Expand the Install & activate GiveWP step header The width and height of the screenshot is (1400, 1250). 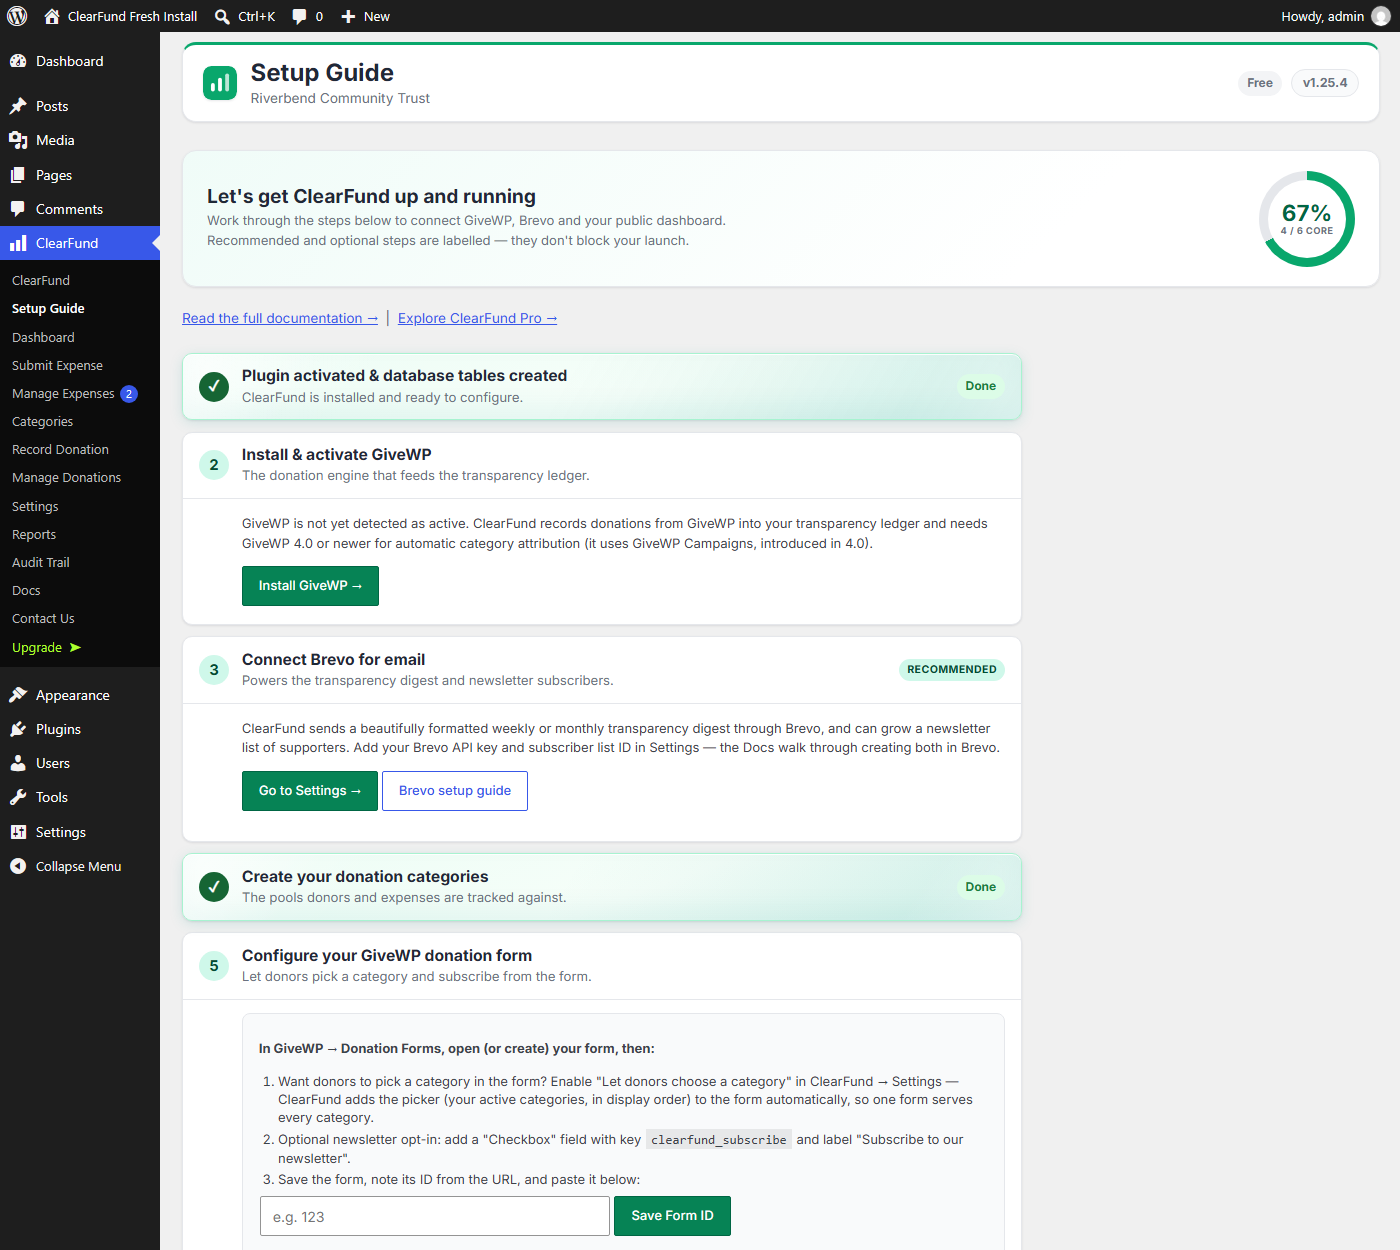[x=602, y=465]
